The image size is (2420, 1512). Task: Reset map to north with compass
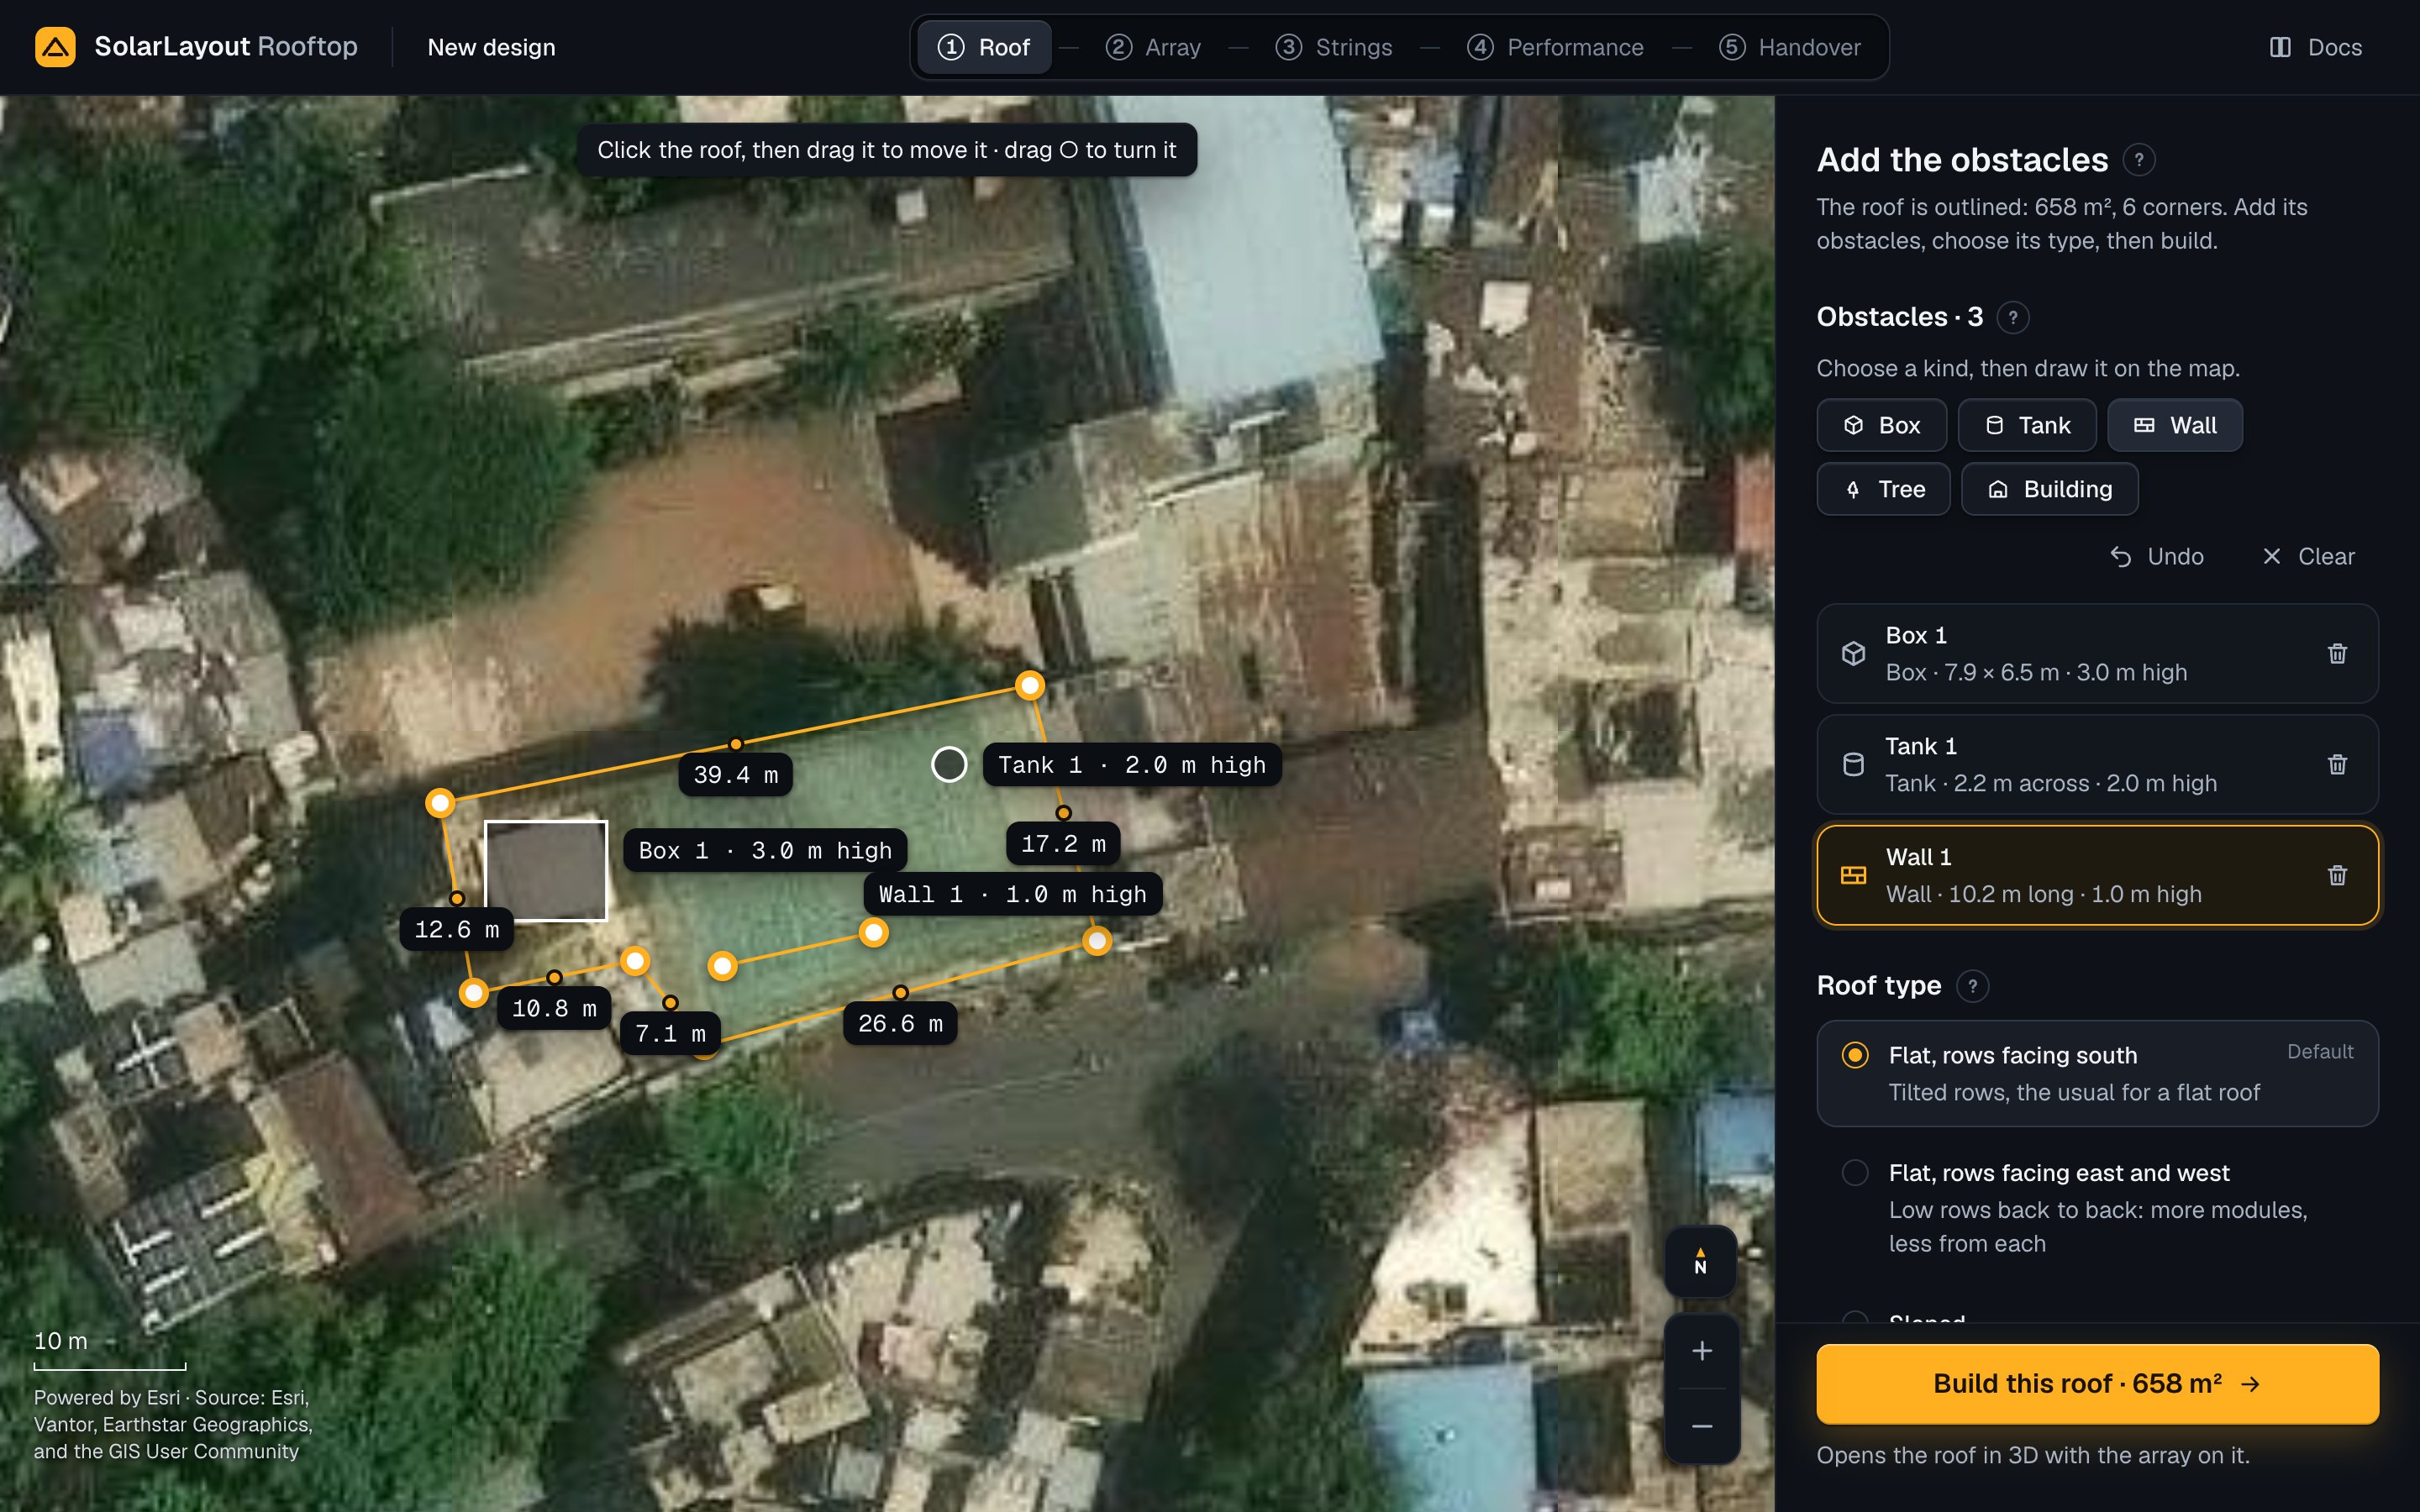(x=1700, y=1261)
